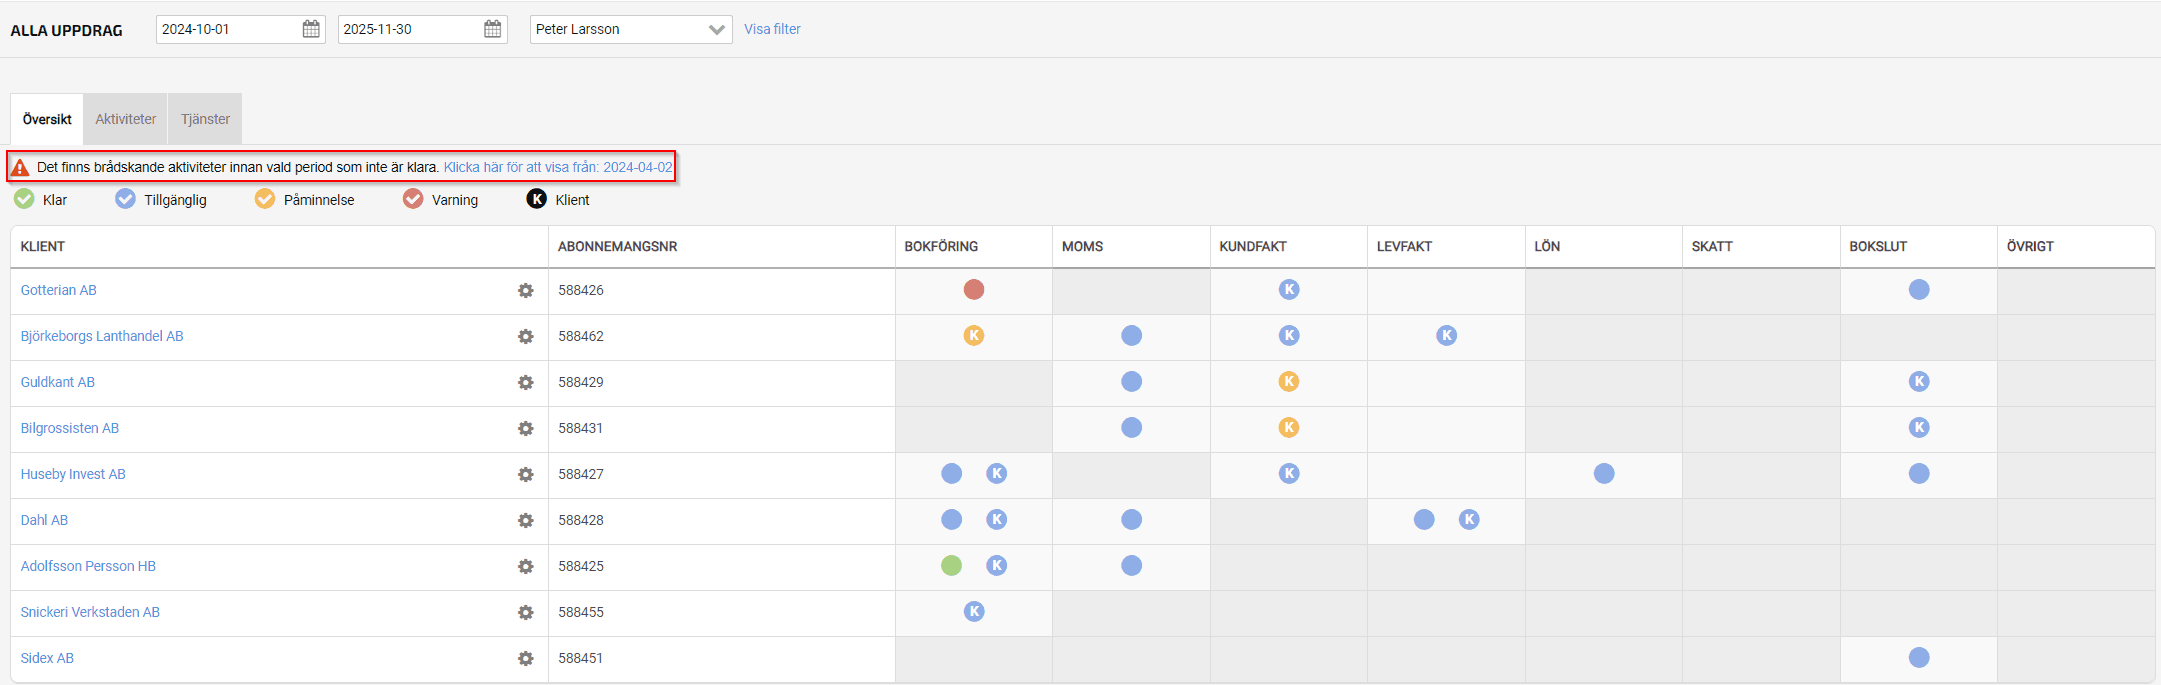Click blue dot in Björkeborgs Moms

click(1131, 335)
